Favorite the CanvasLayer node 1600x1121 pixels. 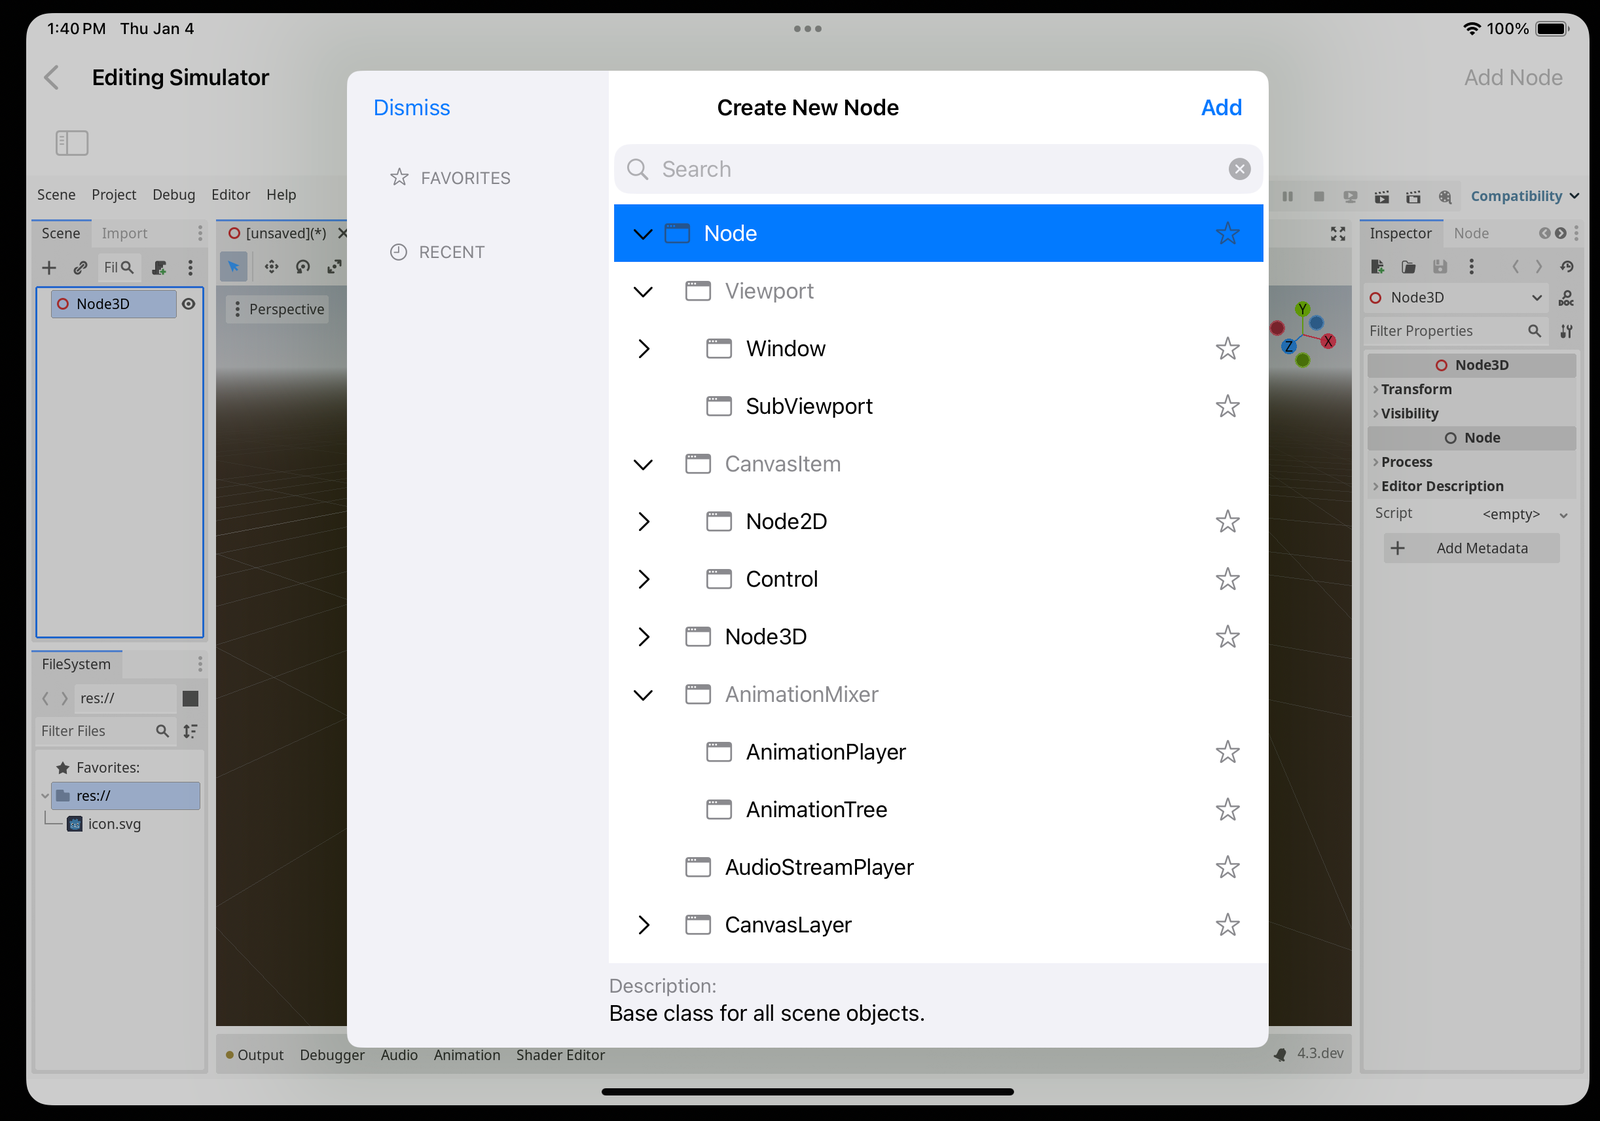1228,925
